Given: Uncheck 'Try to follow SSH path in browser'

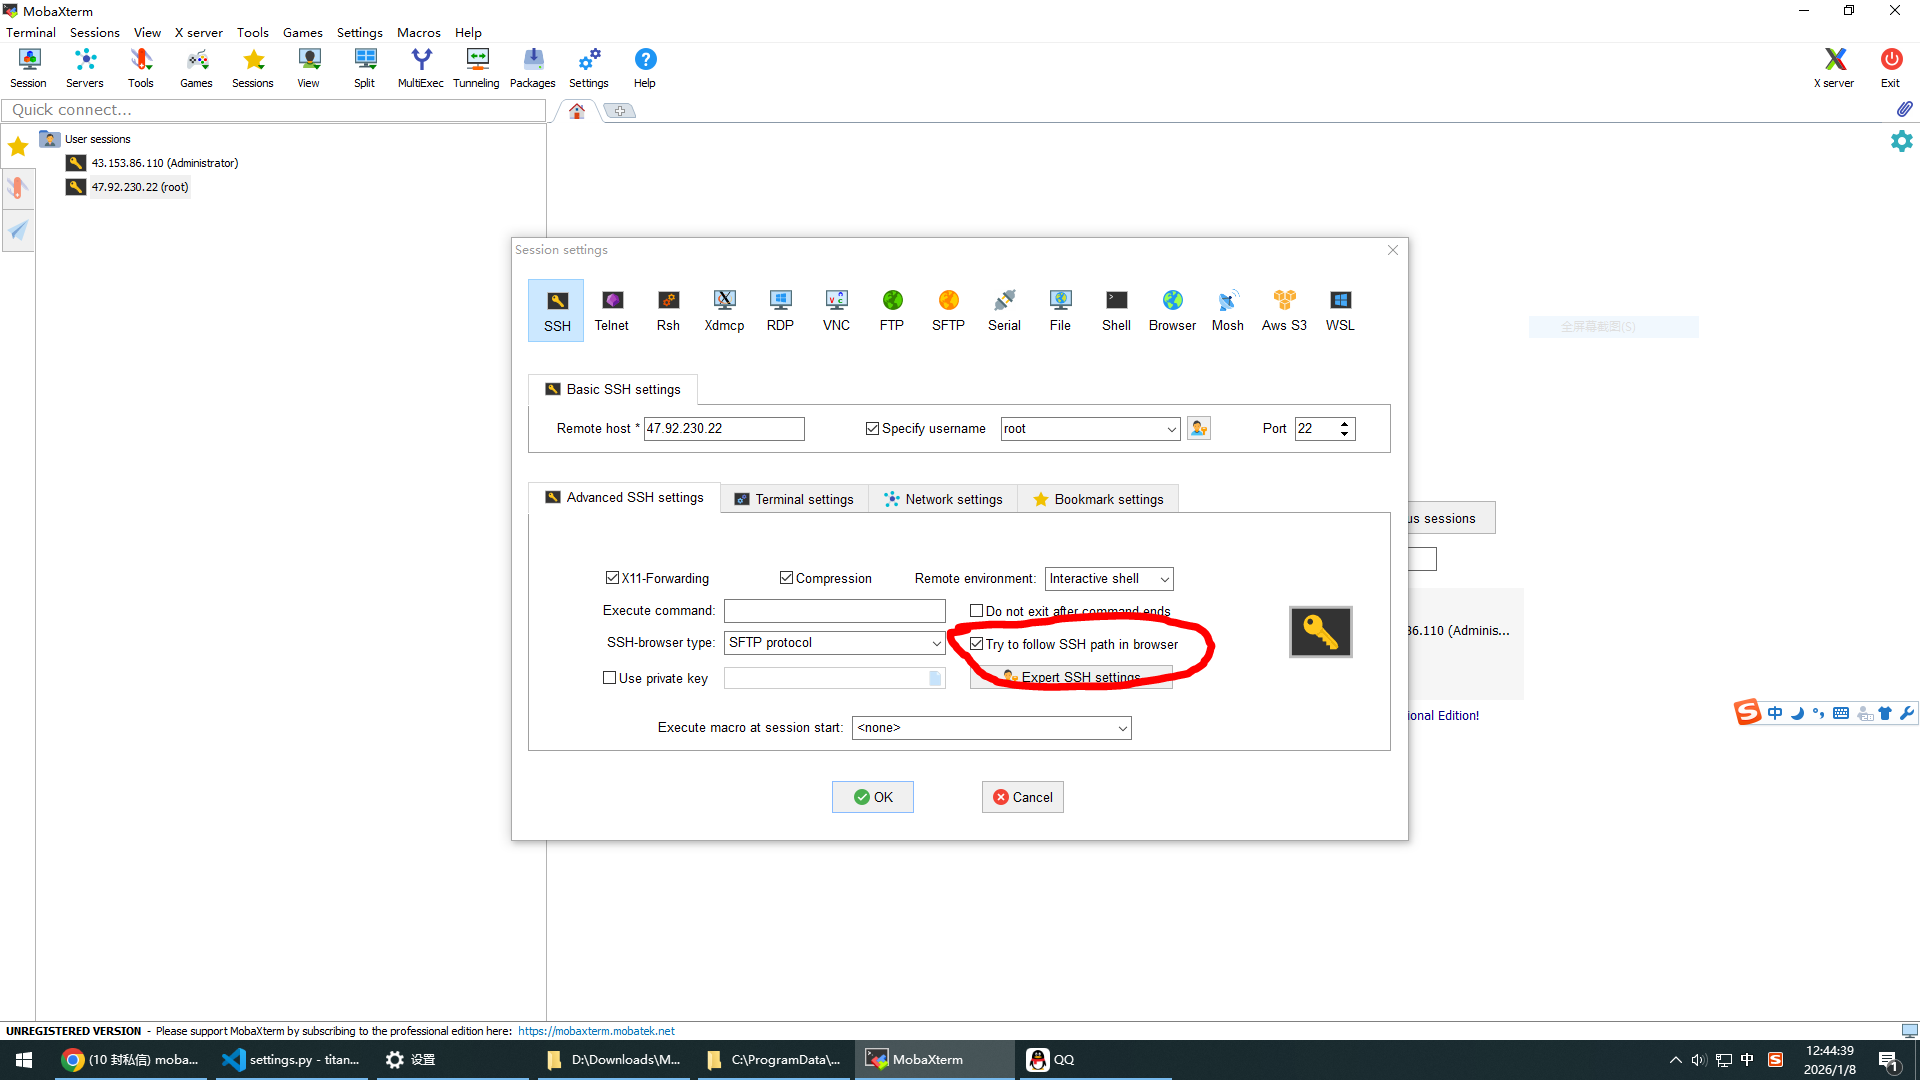Looking at the screenshot, I should pyautogui.click(x=977, y=643).
